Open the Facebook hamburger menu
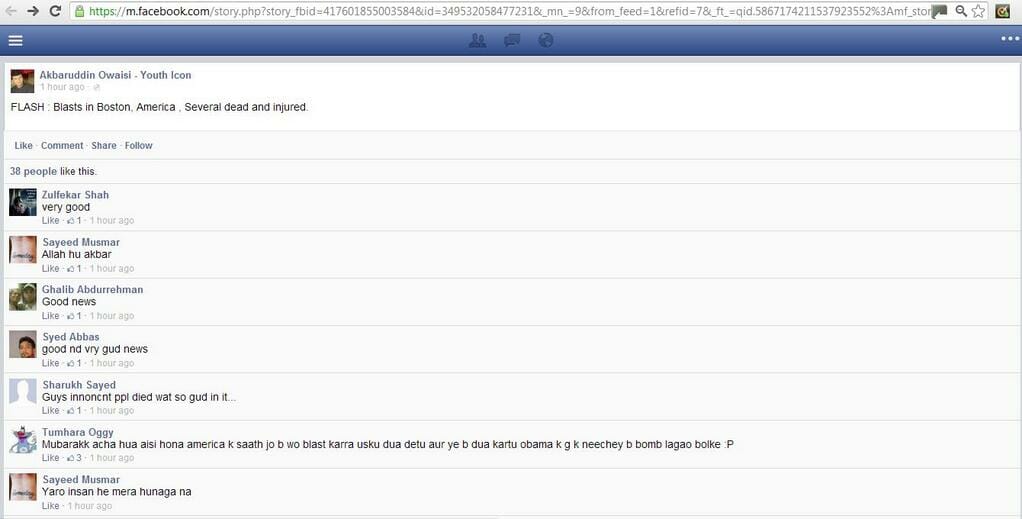1022x519 pixels. (15, 41)
